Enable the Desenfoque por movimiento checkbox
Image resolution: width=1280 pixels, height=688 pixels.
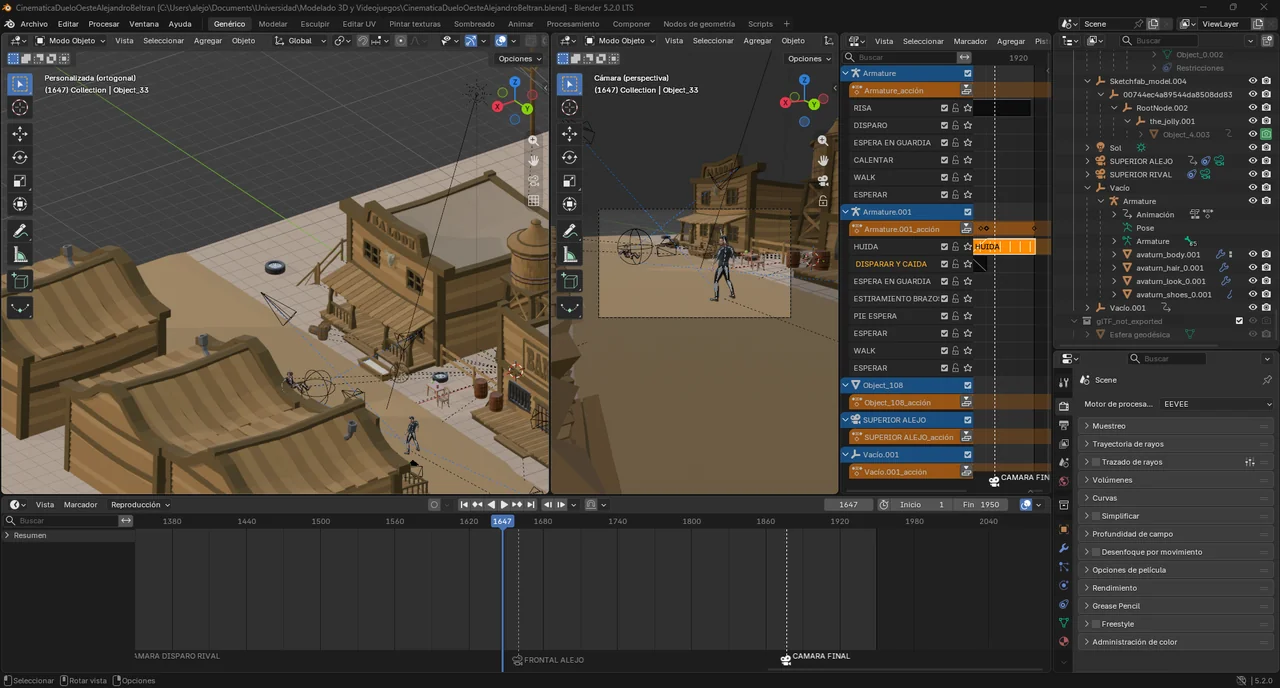tap(1096, 552)
